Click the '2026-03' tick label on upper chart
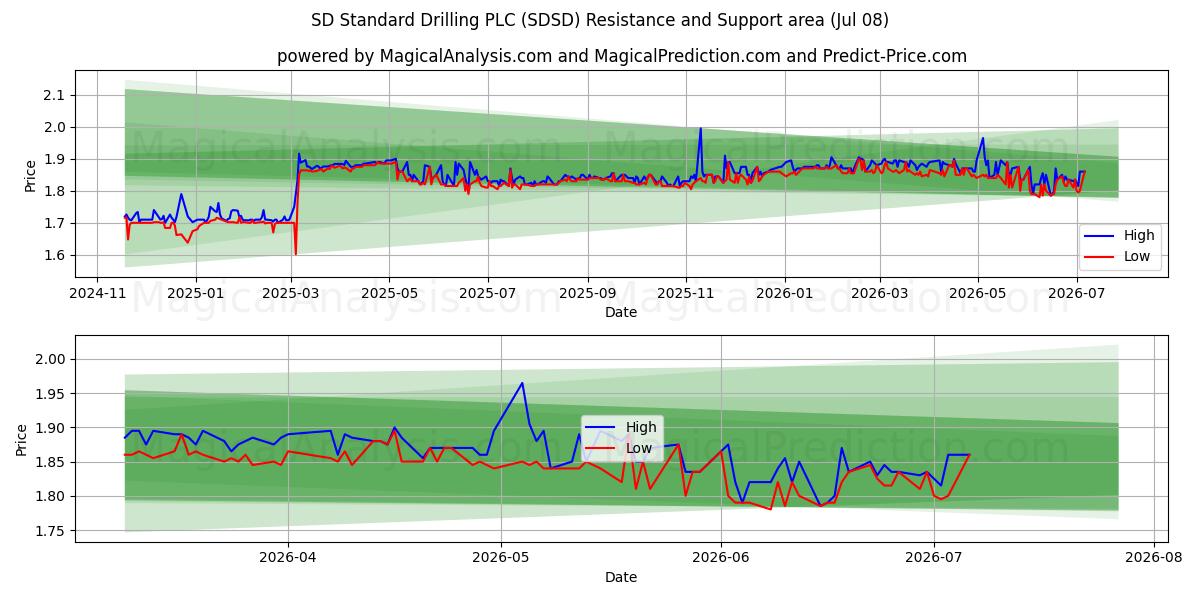This screenshot has width=1200, height=600. click(880, 294)
